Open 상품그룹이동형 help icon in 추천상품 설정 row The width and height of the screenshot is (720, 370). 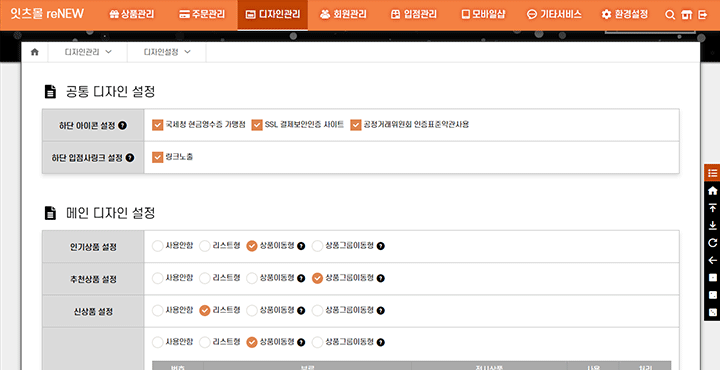click(380, 278)
